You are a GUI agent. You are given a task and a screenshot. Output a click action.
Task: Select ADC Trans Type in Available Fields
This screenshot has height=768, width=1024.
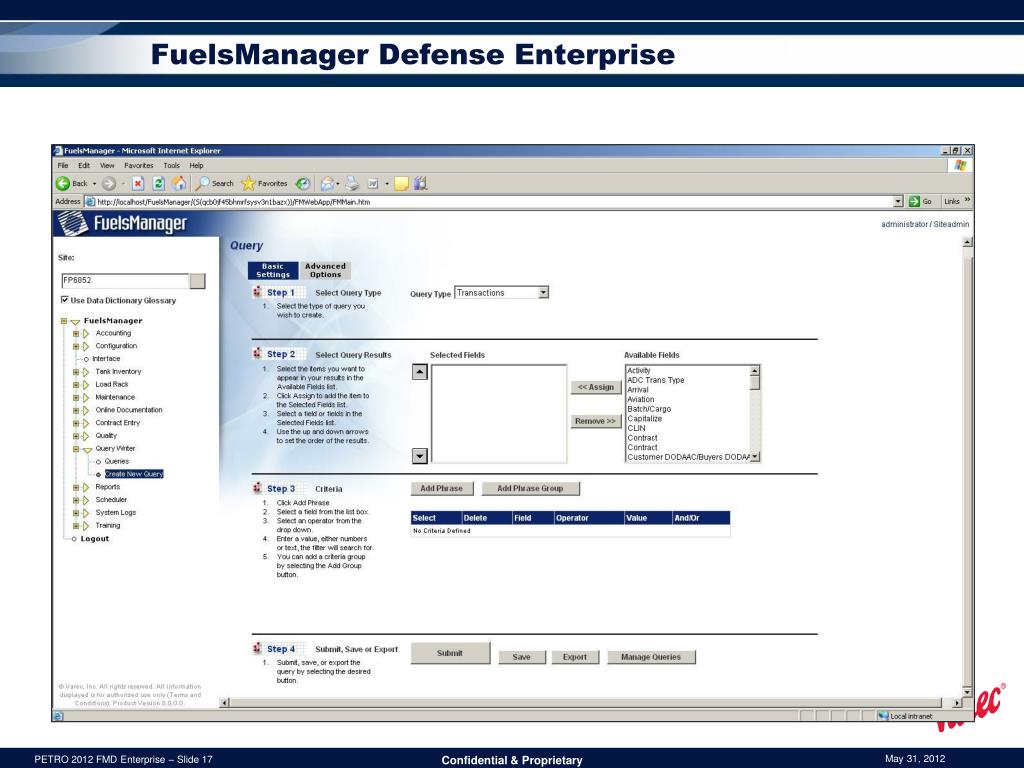click(656, 380)
